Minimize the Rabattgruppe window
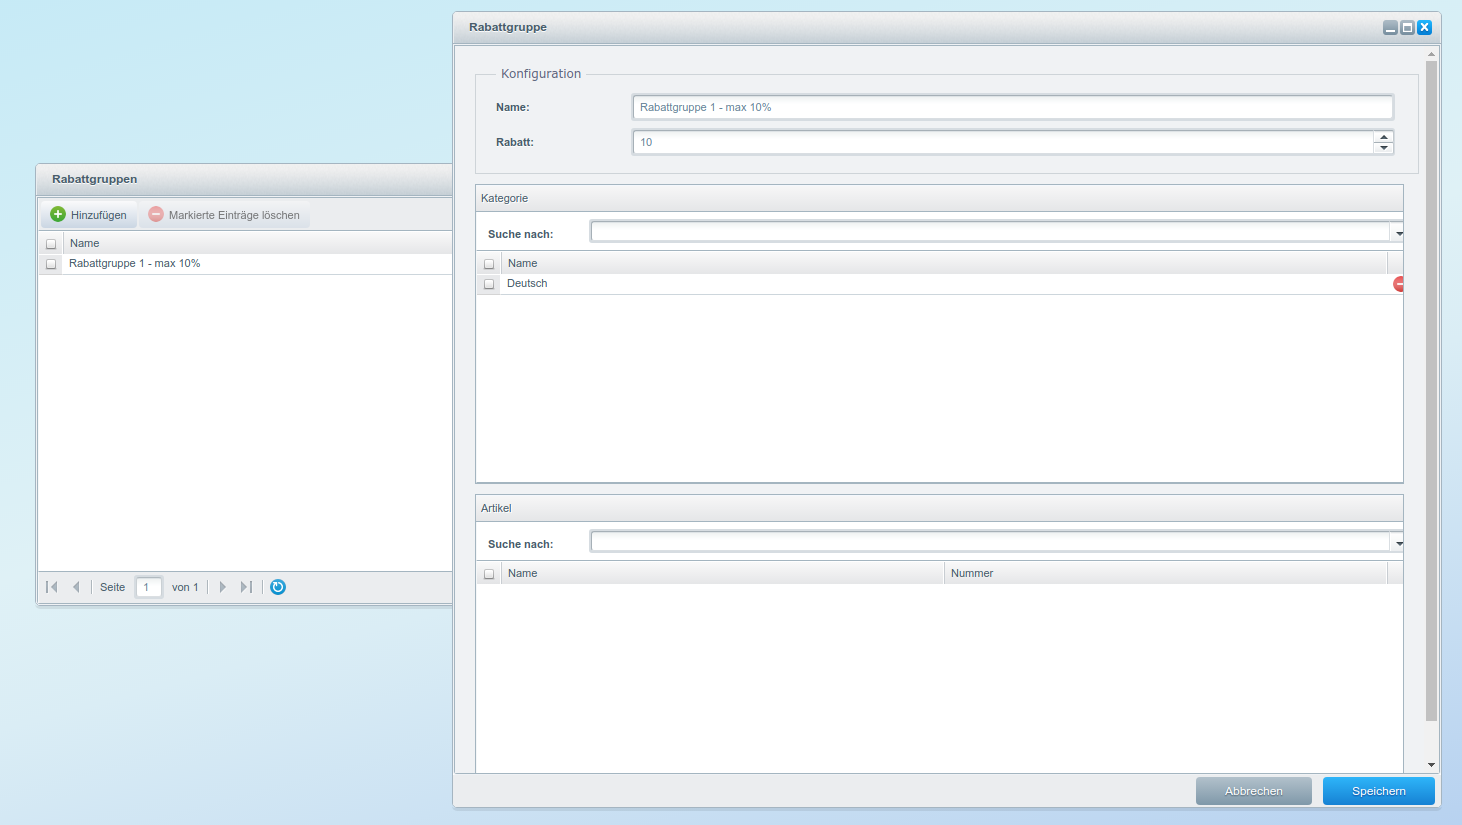The image size is (1462, 825). pyautogui.click(x=1390, y=28)
